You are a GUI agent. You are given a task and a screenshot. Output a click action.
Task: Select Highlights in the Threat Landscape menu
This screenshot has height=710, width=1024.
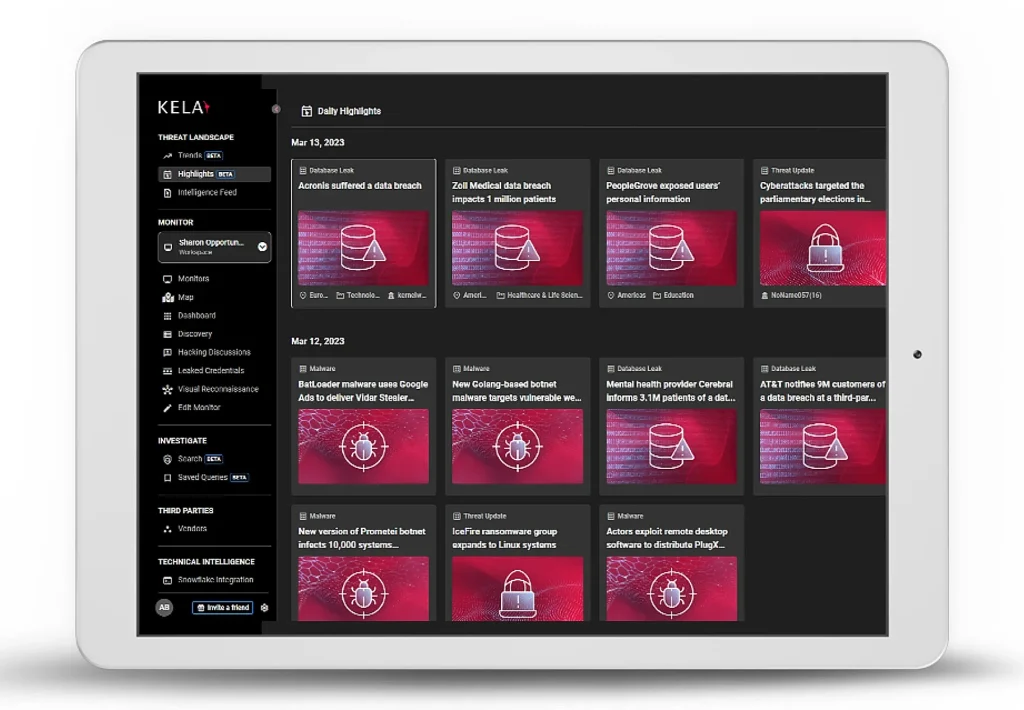tap(196, 174)
